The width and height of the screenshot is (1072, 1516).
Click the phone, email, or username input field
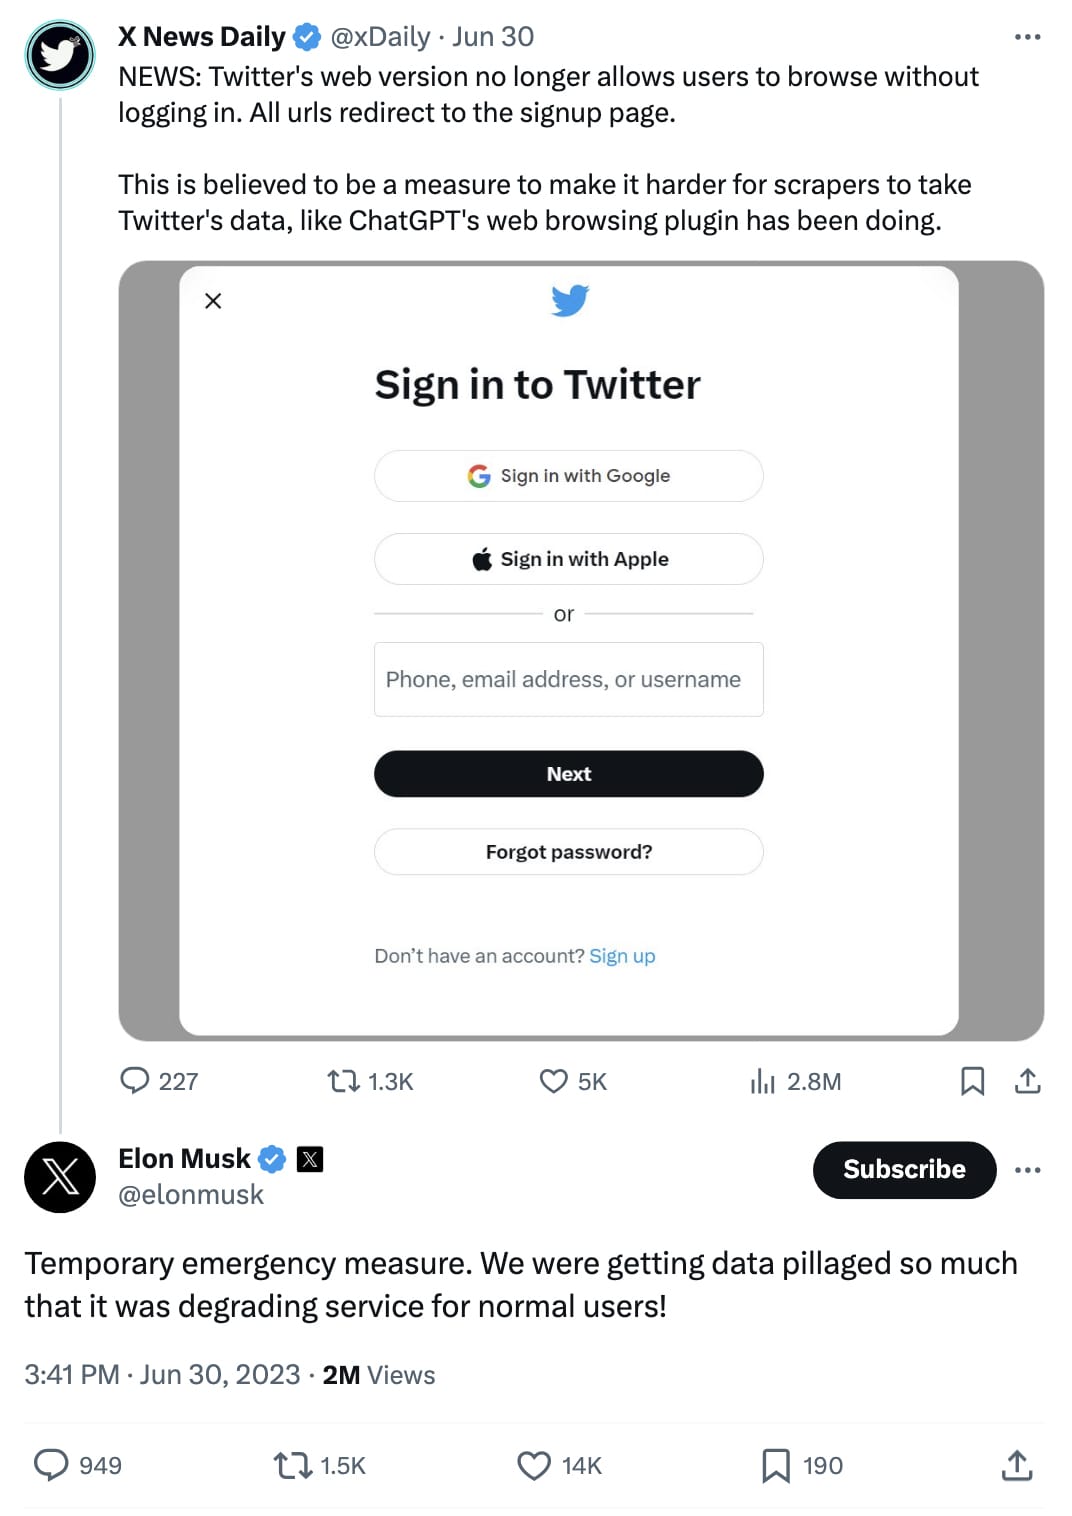coord(568,679)
